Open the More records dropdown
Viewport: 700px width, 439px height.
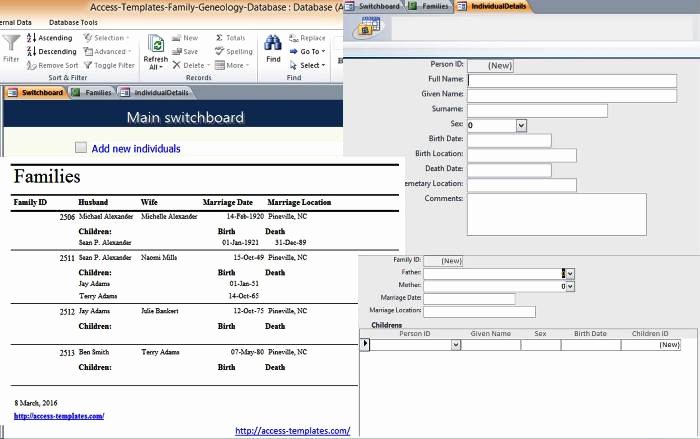point(232,65)
